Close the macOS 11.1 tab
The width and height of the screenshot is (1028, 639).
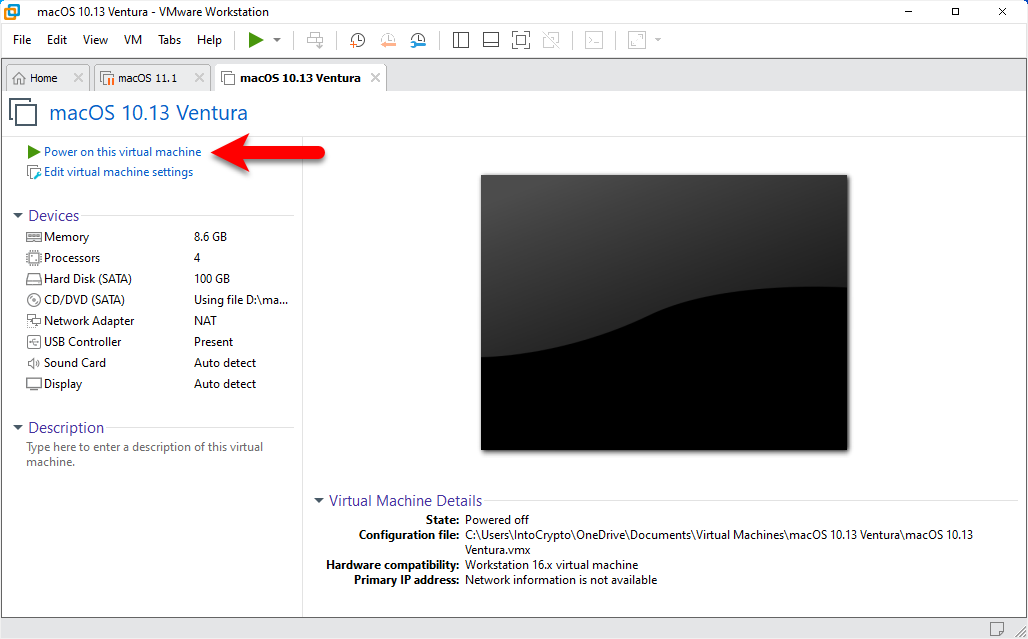(x=199, y=77)
